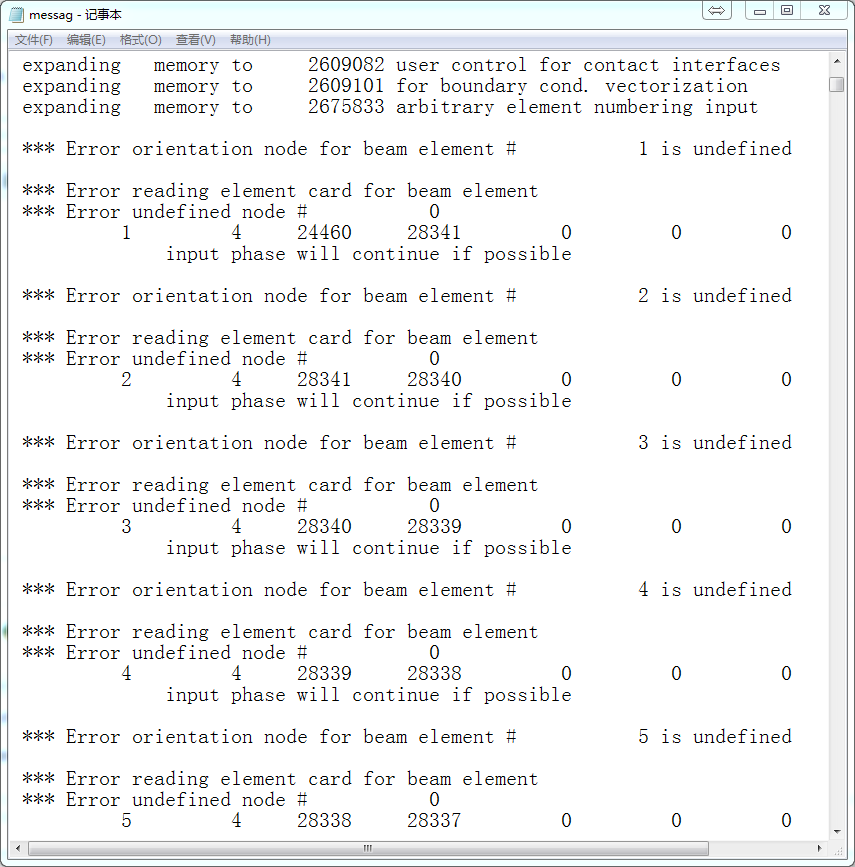
Task: Click the window title 'messag - 记事本'
Action: (75, 15)
